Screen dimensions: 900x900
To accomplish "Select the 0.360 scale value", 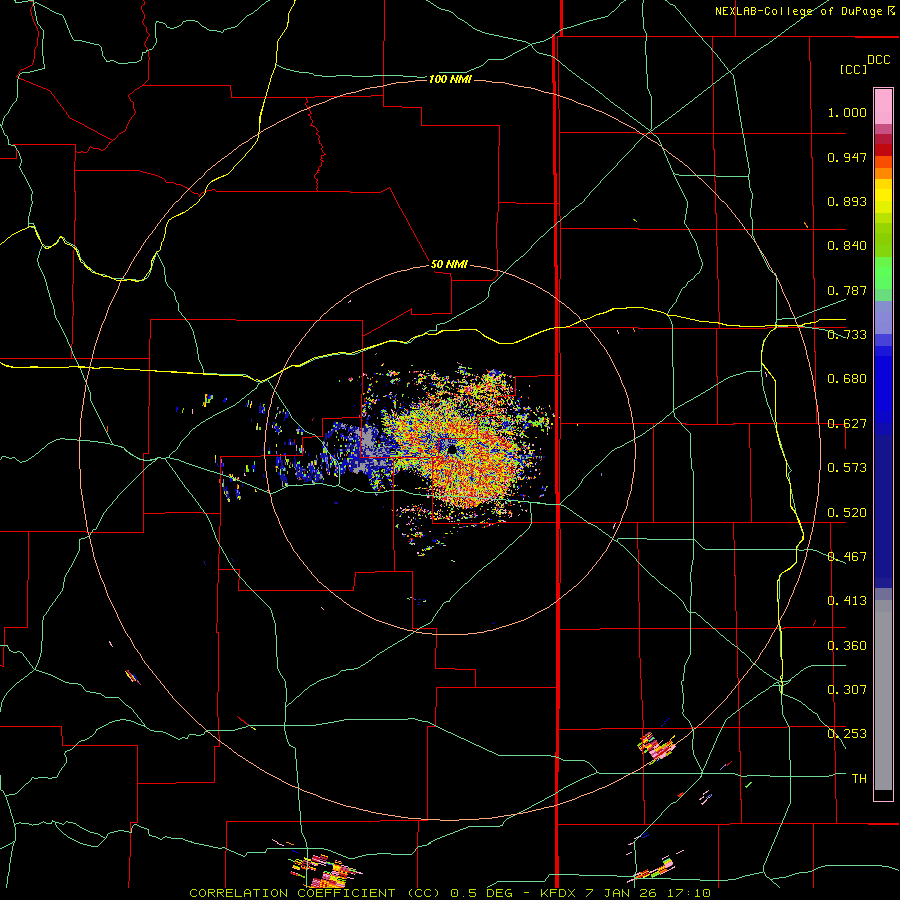I will [847, 646].
